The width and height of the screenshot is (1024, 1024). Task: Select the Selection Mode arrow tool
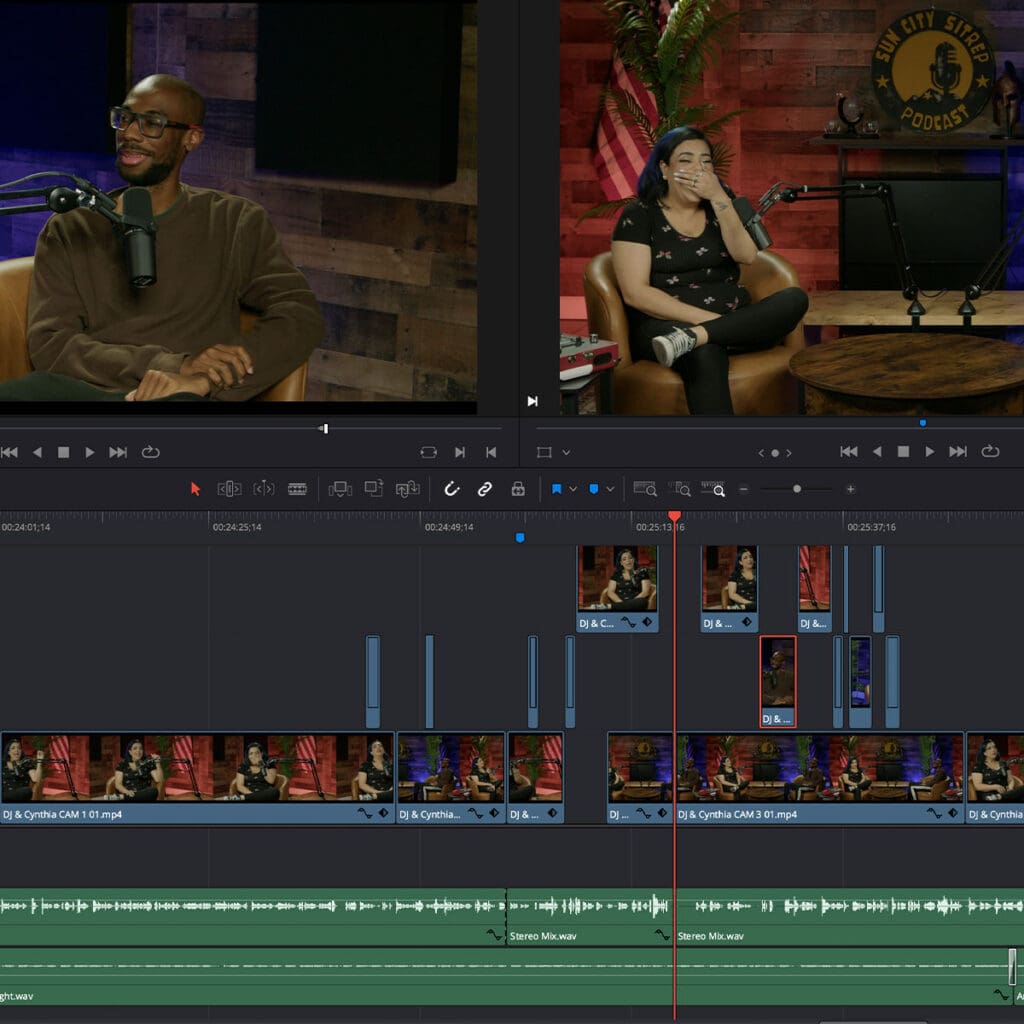pyautogui.click(x=196, y=489)
